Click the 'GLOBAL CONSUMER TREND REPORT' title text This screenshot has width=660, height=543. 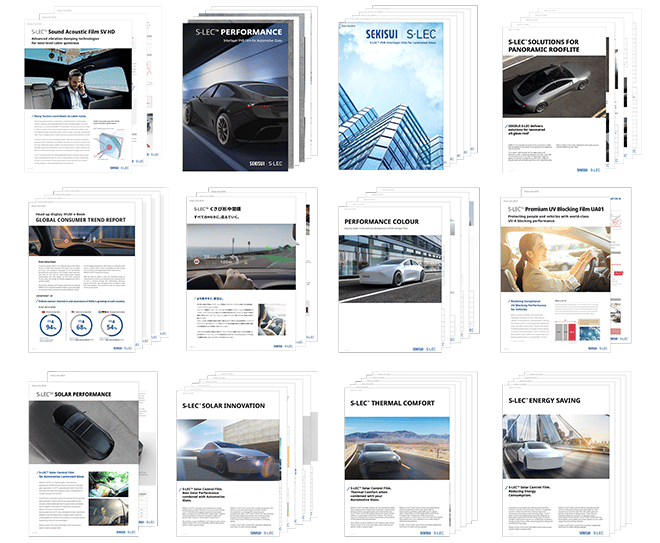80,220
